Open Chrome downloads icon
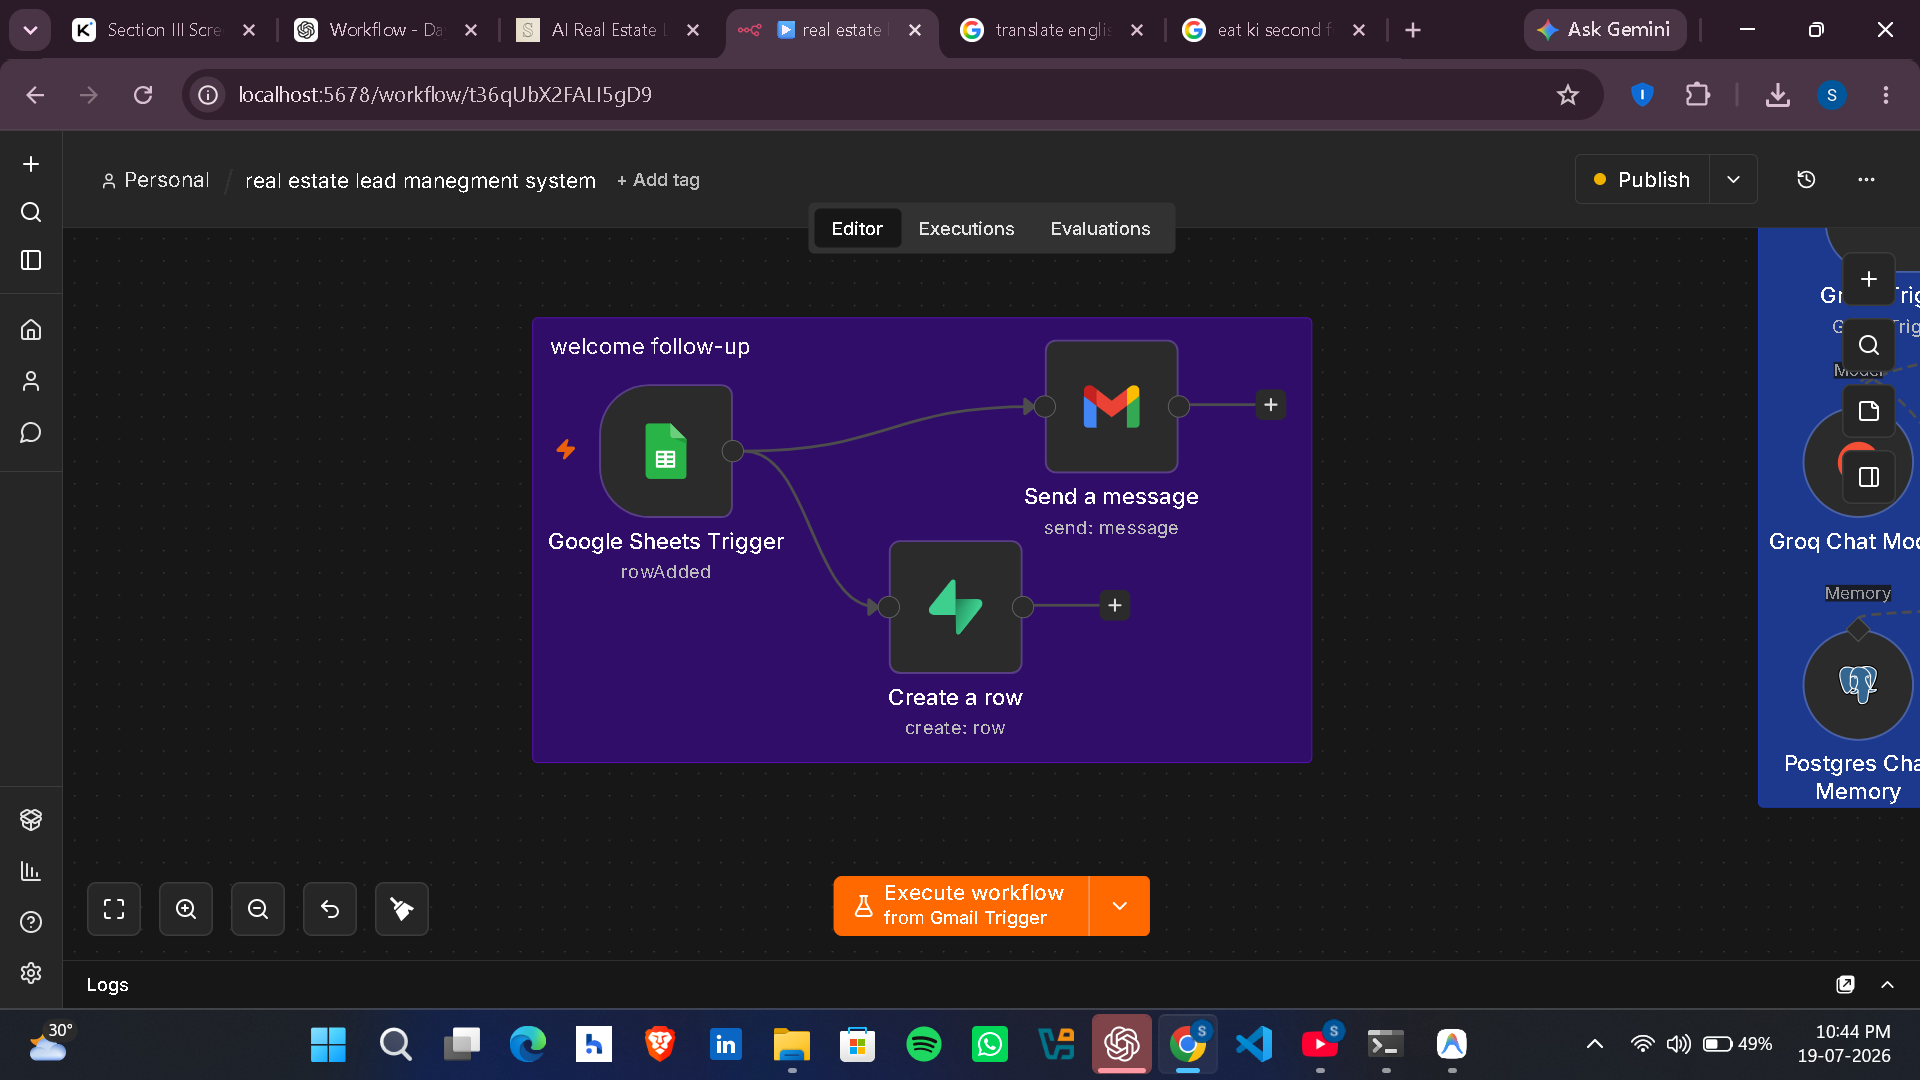This screenshot has width=1920, height=1080. (1777, 95)
